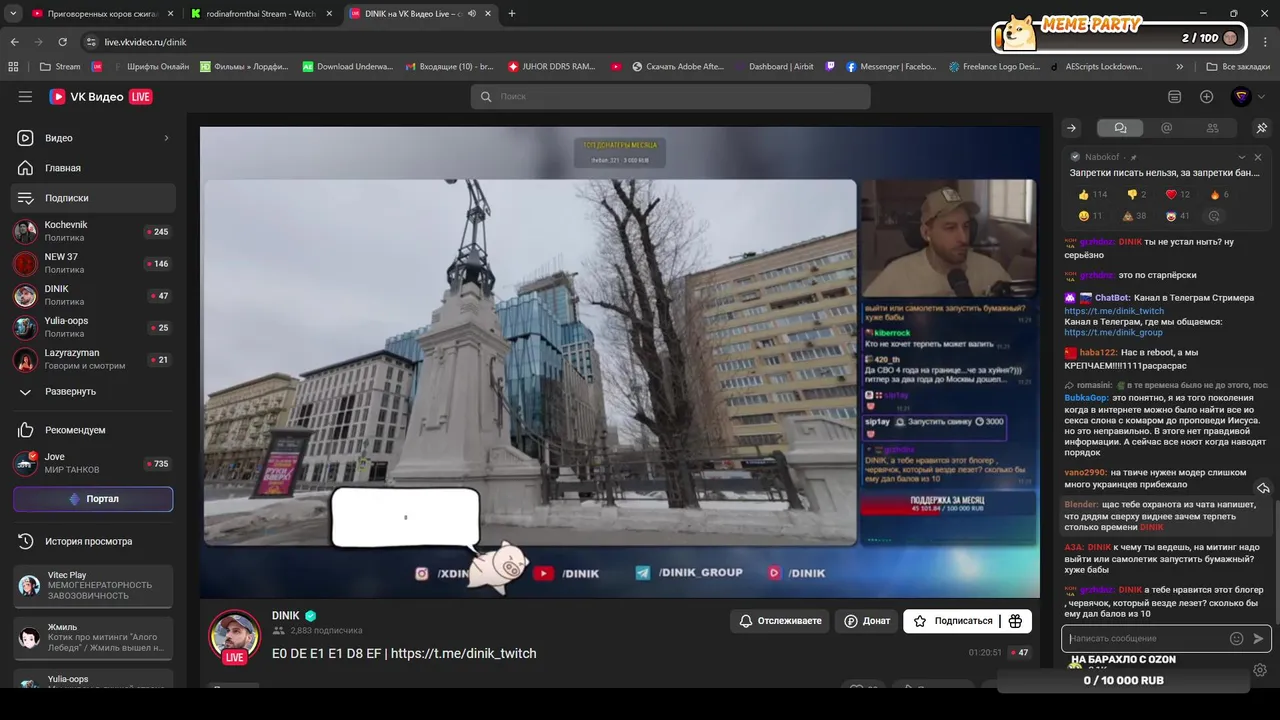The image size is (1280, 720).
Task: Click the VK Видео LIVE logo
Action: (x=101, y=97)
